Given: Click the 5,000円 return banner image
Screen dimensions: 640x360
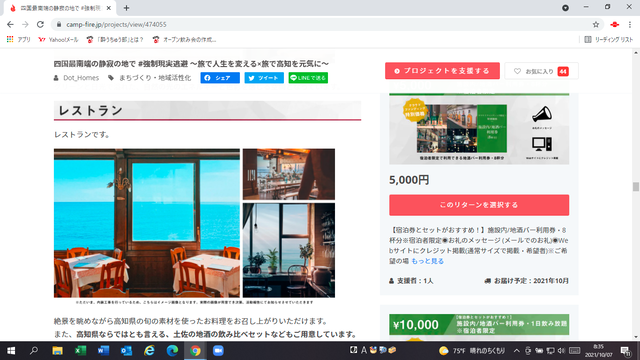Looking at the screenshot, I should coord(479,130).
